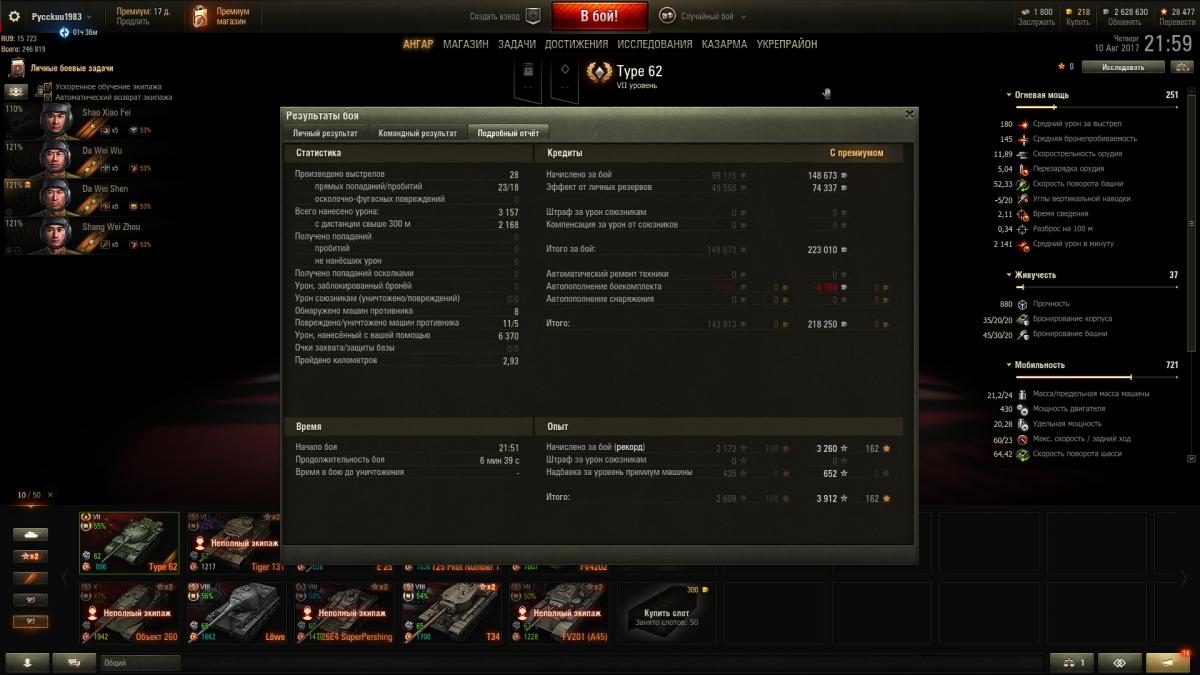The width and height of the screenshot is (1200, 675).
Task: Open the ИССЛЕДОВАНИЯ menu item
Action: click(x=654, y=44)
